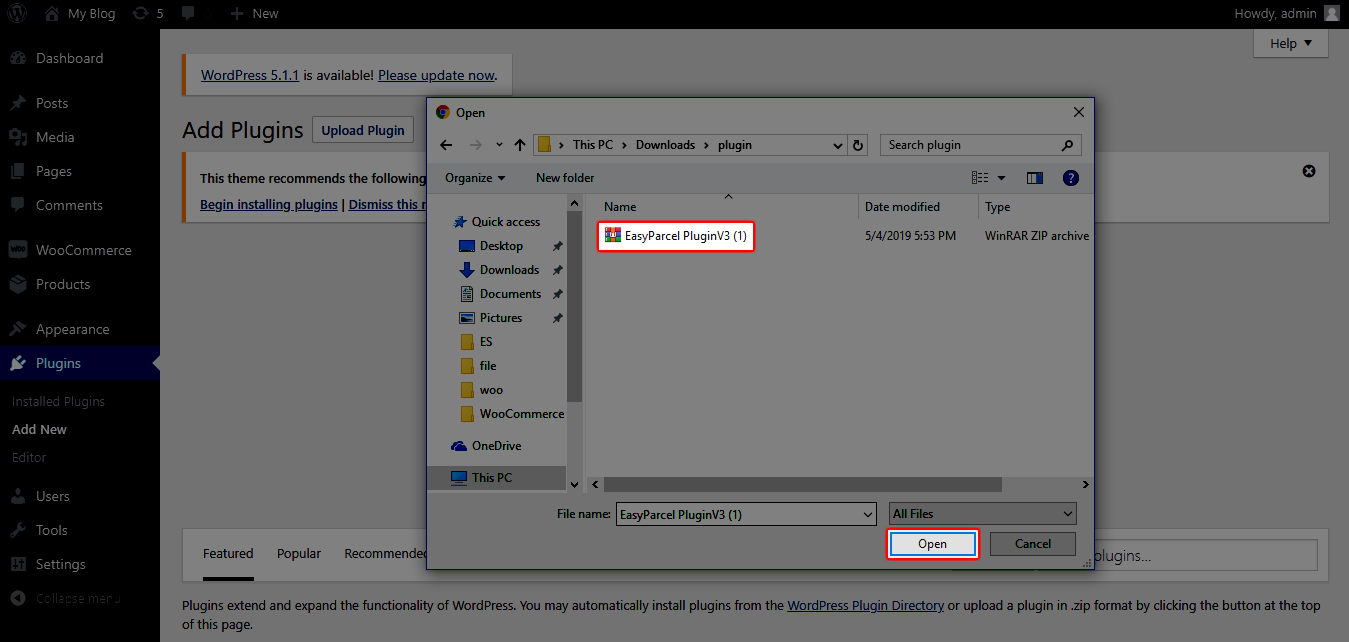Dismiss the theme notice with X icon

(x=1309, y=171)
